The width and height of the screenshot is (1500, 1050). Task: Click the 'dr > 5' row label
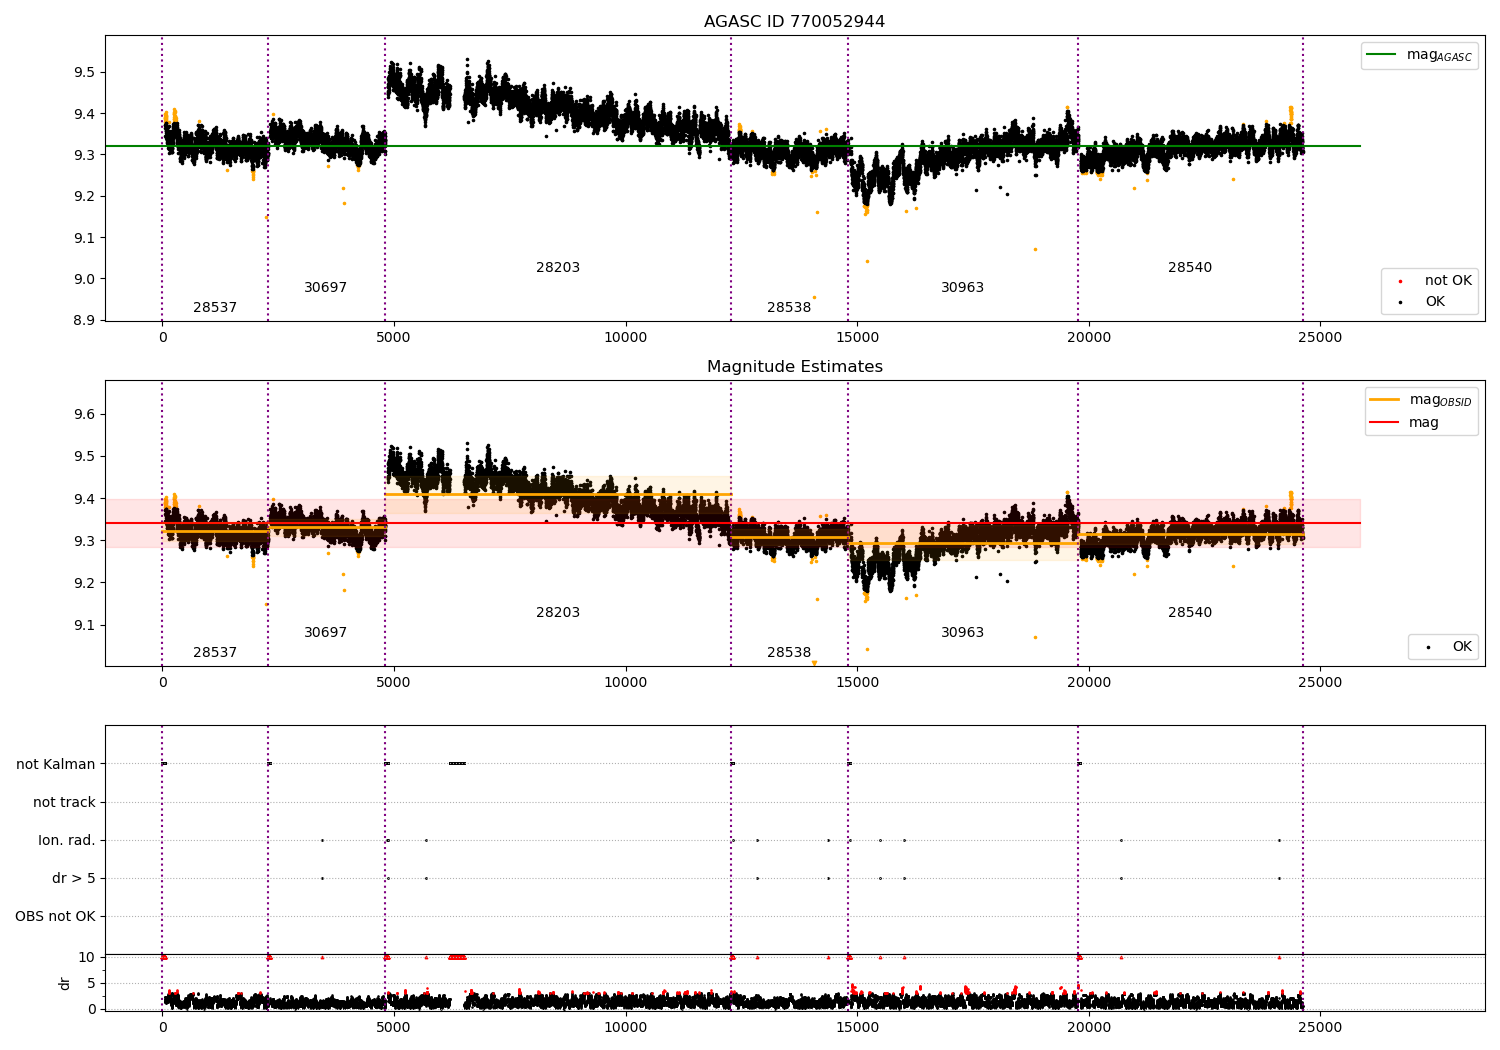pyautogui.click(x=74, y=878)
